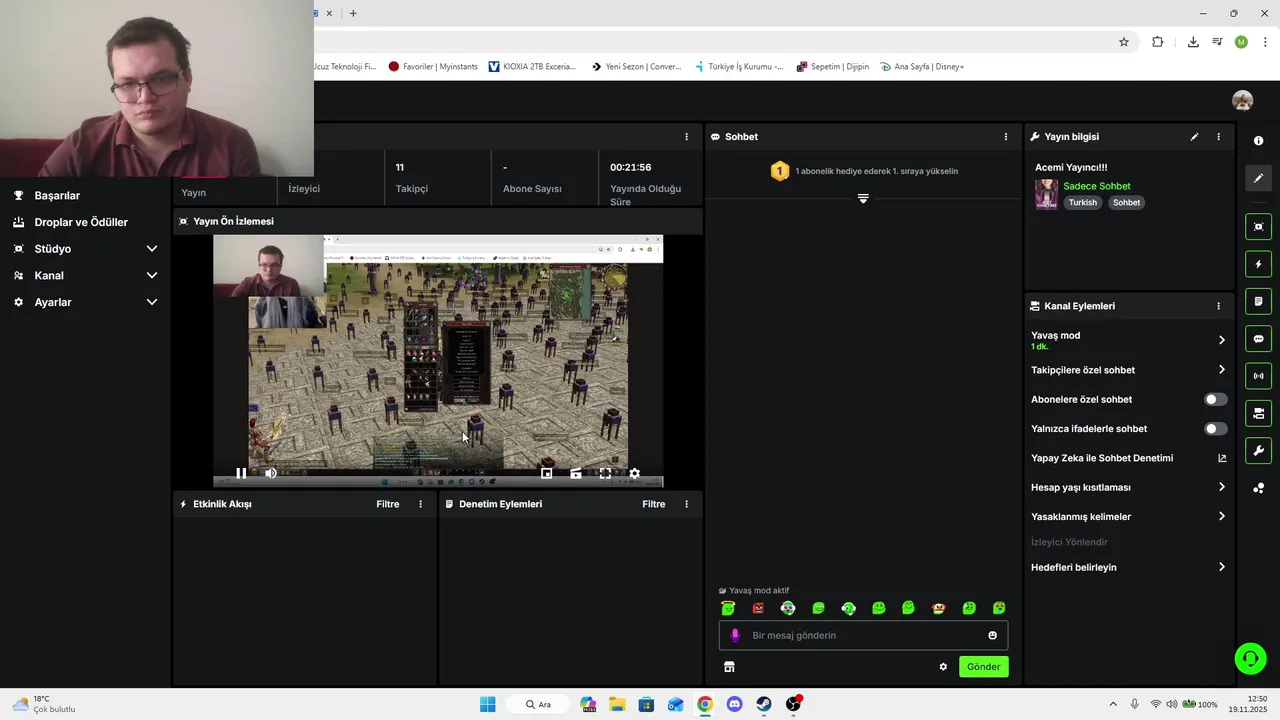
Task: Open the info icon in right sidebar
Action: (1258, 141)
